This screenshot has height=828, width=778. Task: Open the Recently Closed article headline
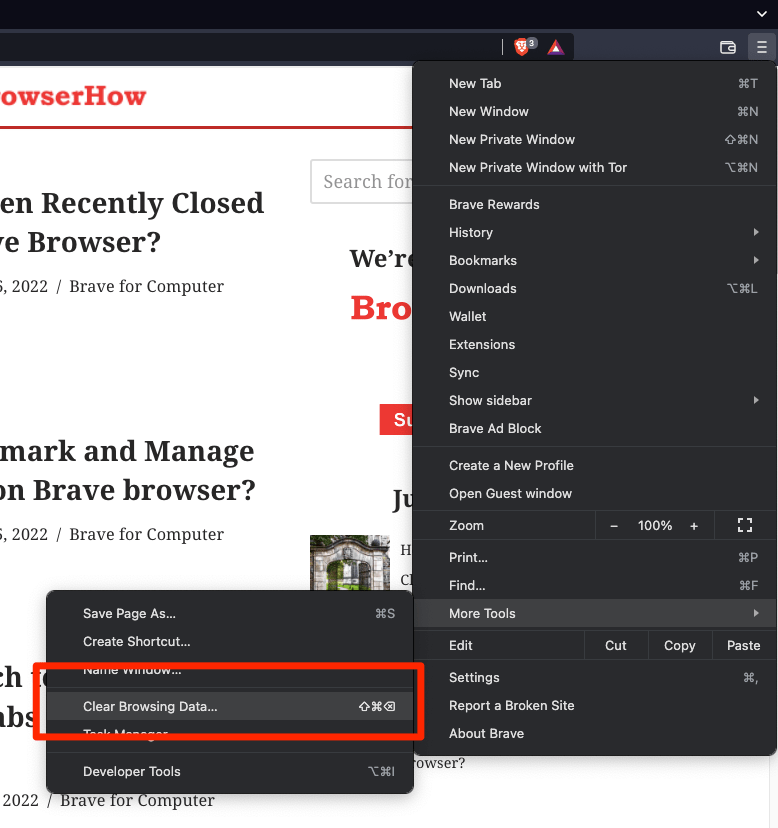(132, 222)
